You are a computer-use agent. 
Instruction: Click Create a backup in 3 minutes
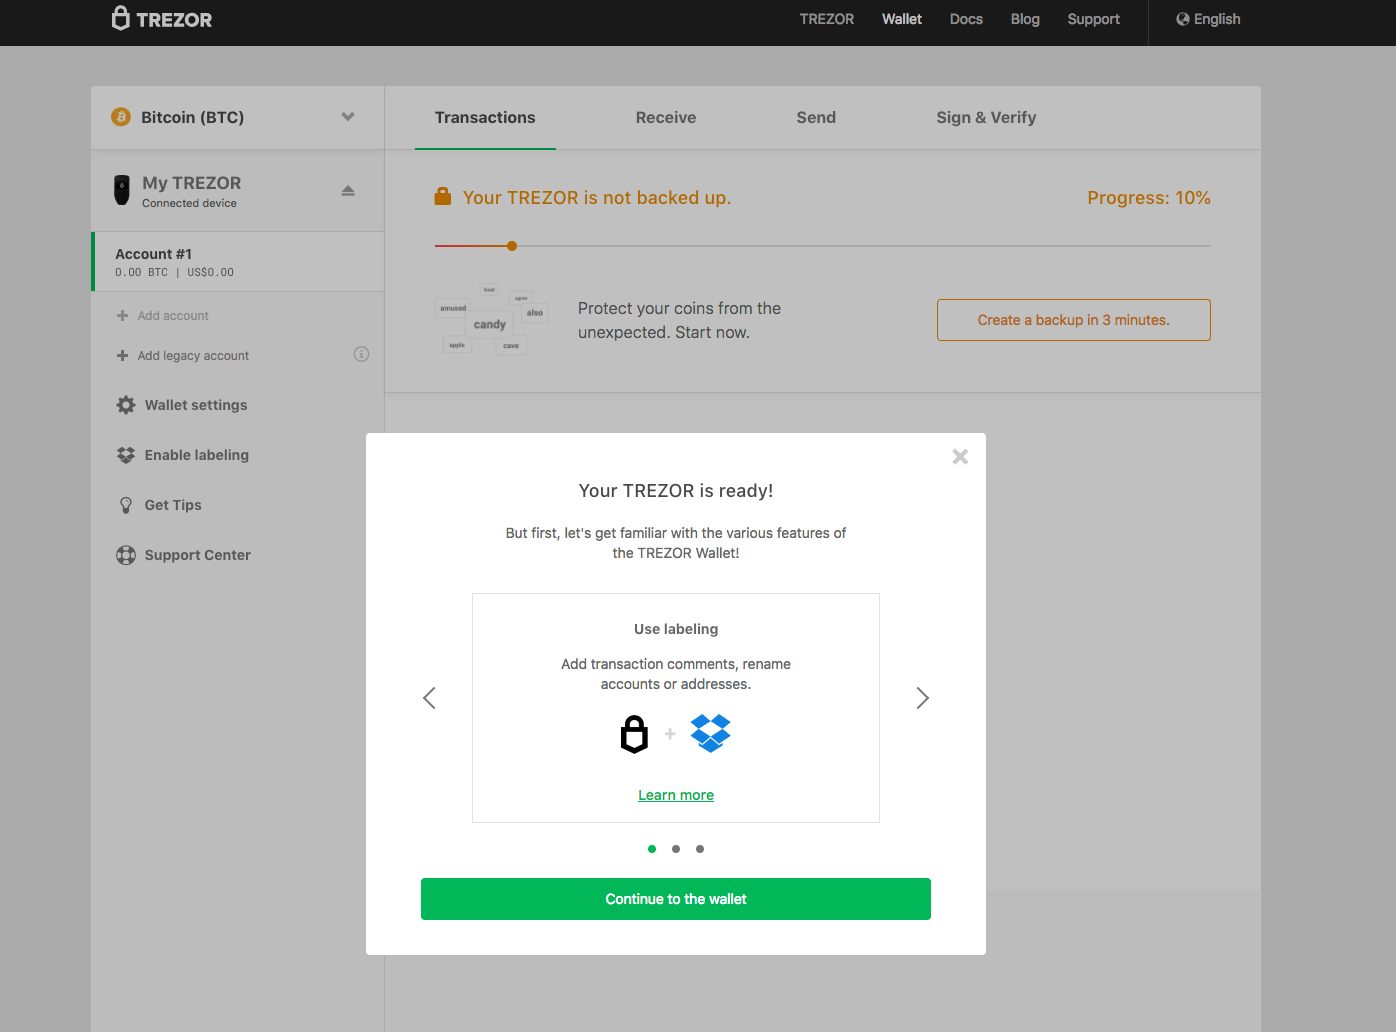pos(1074,320)
